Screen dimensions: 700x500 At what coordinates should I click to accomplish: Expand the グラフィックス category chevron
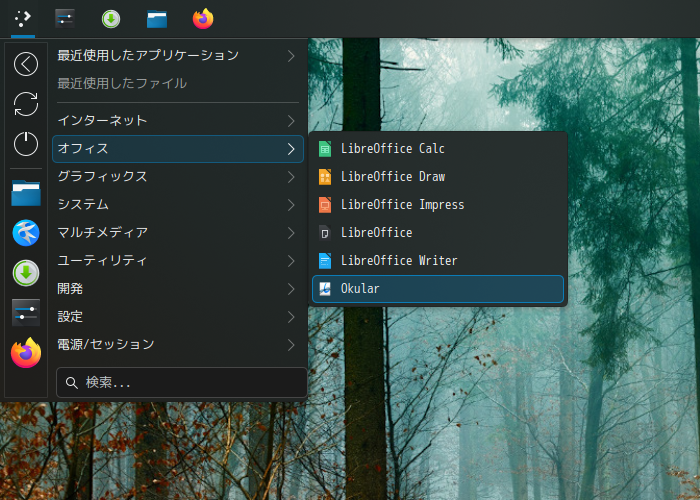point(291,177)
